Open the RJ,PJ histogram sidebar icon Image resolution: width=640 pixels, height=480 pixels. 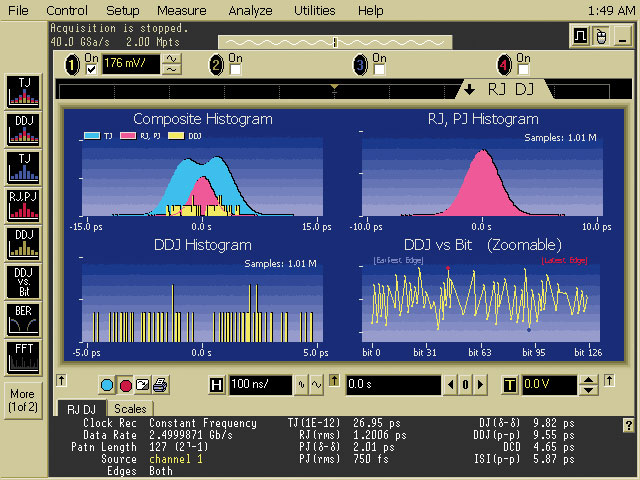[x=23, y=205]
